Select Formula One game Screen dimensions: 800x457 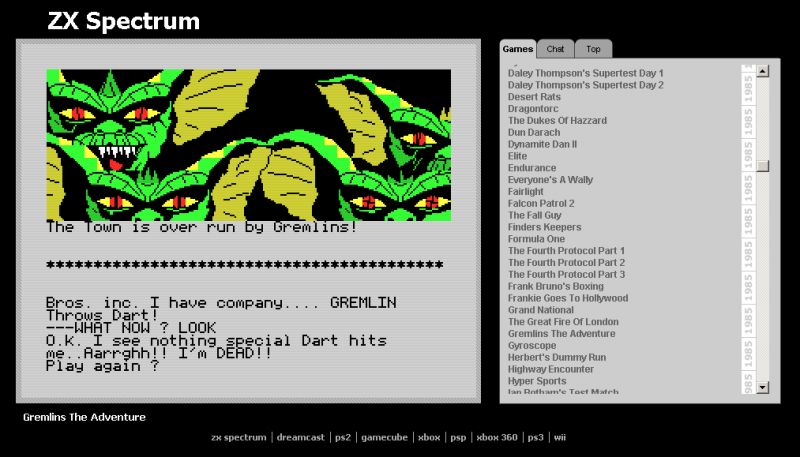point(536,239)
